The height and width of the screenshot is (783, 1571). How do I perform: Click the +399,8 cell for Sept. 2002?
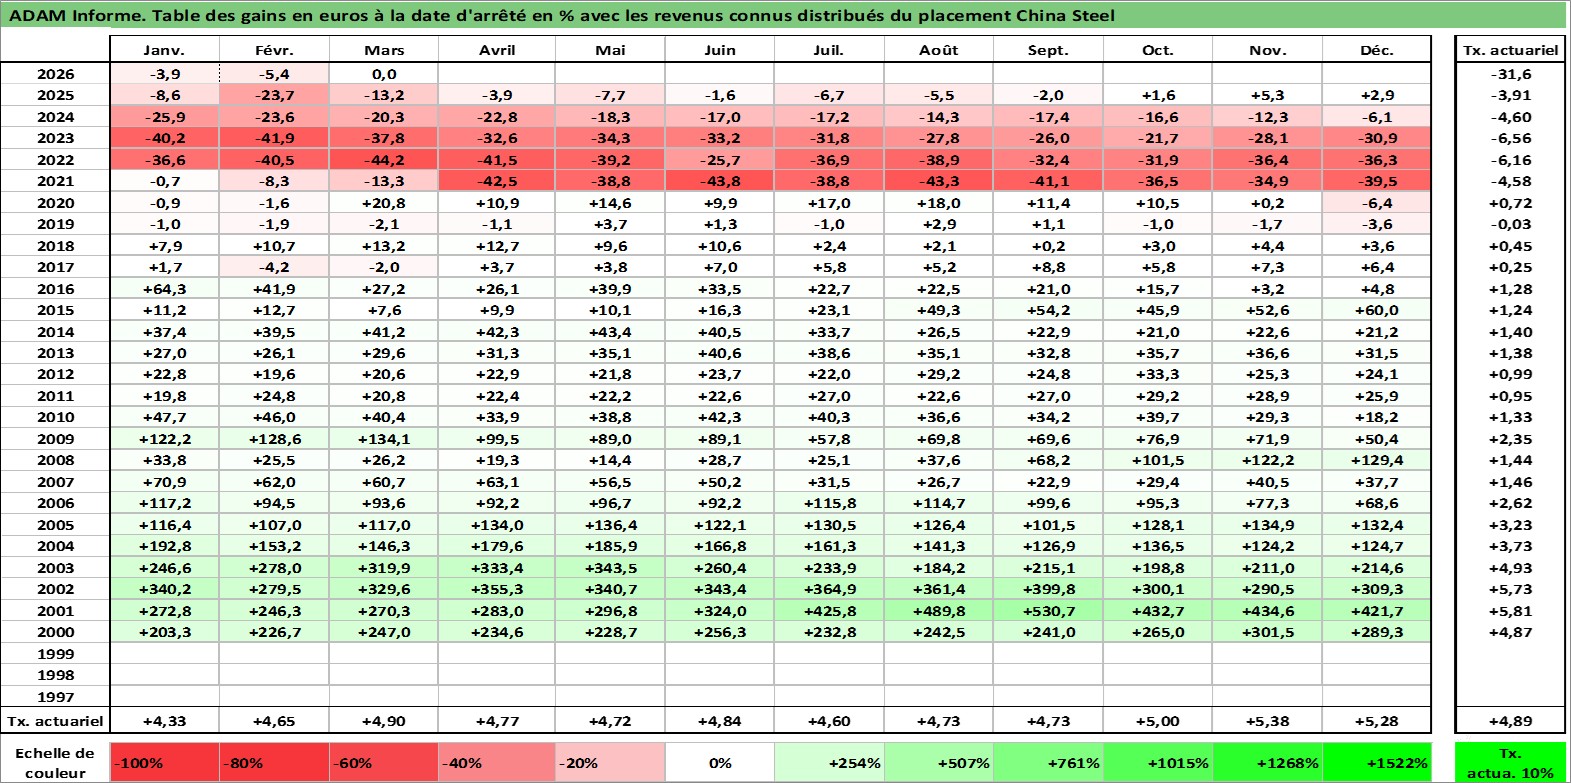(x=1048, y=589)
